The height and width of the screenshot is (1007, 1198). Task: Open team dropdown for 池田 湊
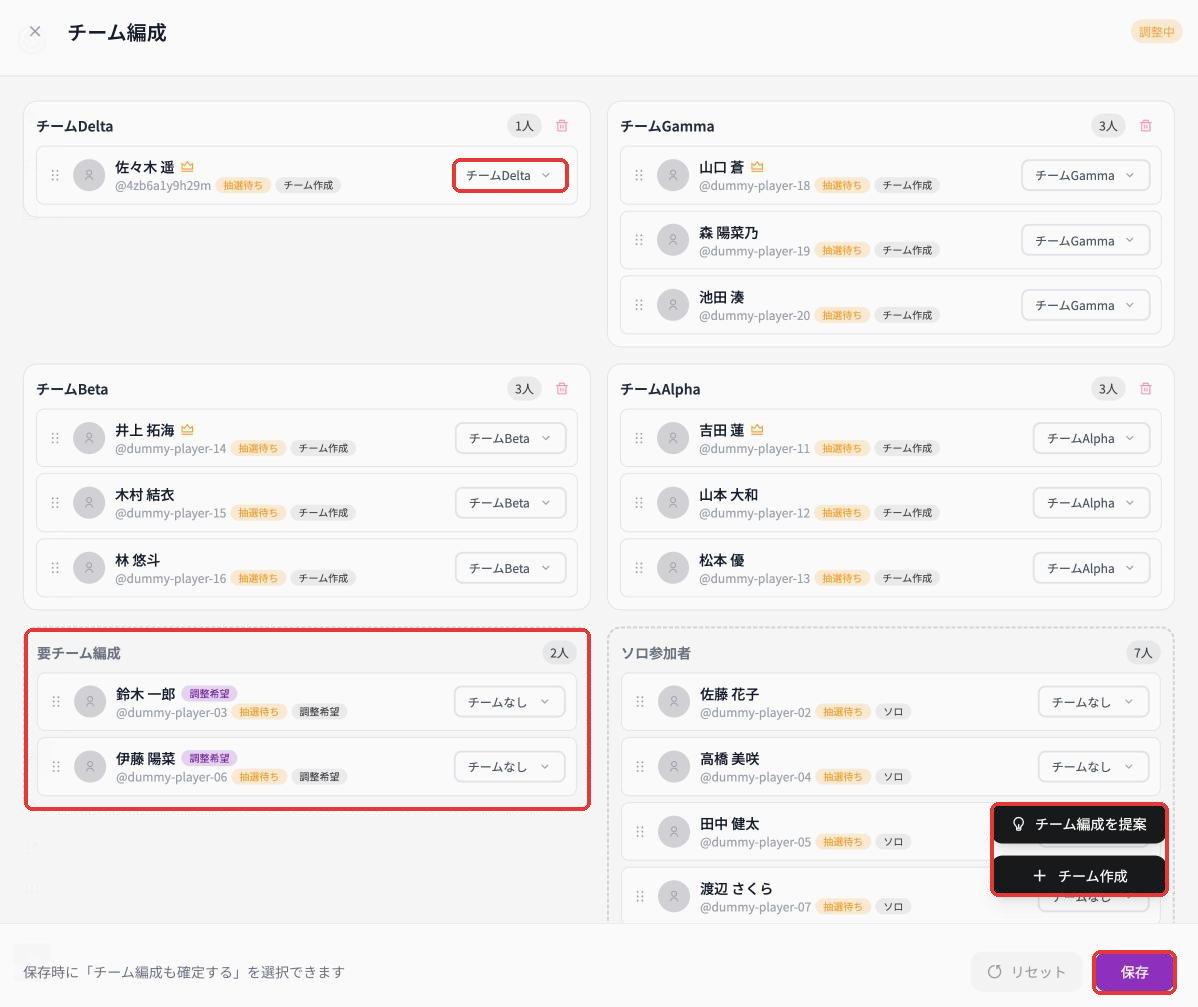1085,306
